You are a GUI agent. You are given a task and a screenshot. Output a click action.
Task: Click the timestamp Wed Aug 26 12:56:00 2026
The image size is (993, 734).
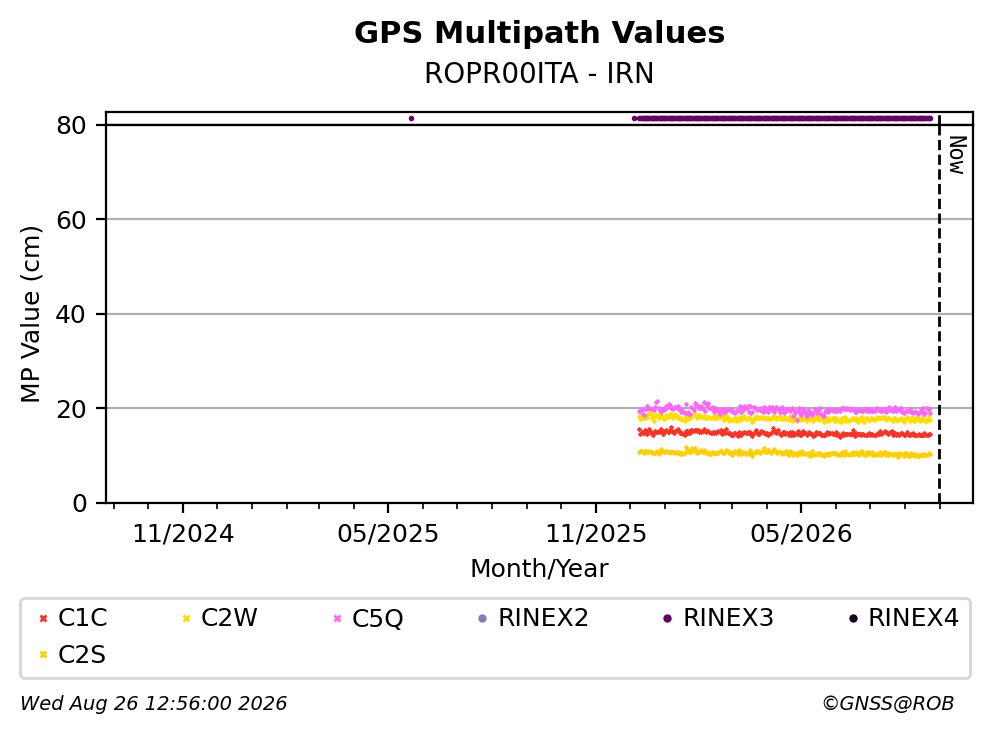tap(153, 703)
